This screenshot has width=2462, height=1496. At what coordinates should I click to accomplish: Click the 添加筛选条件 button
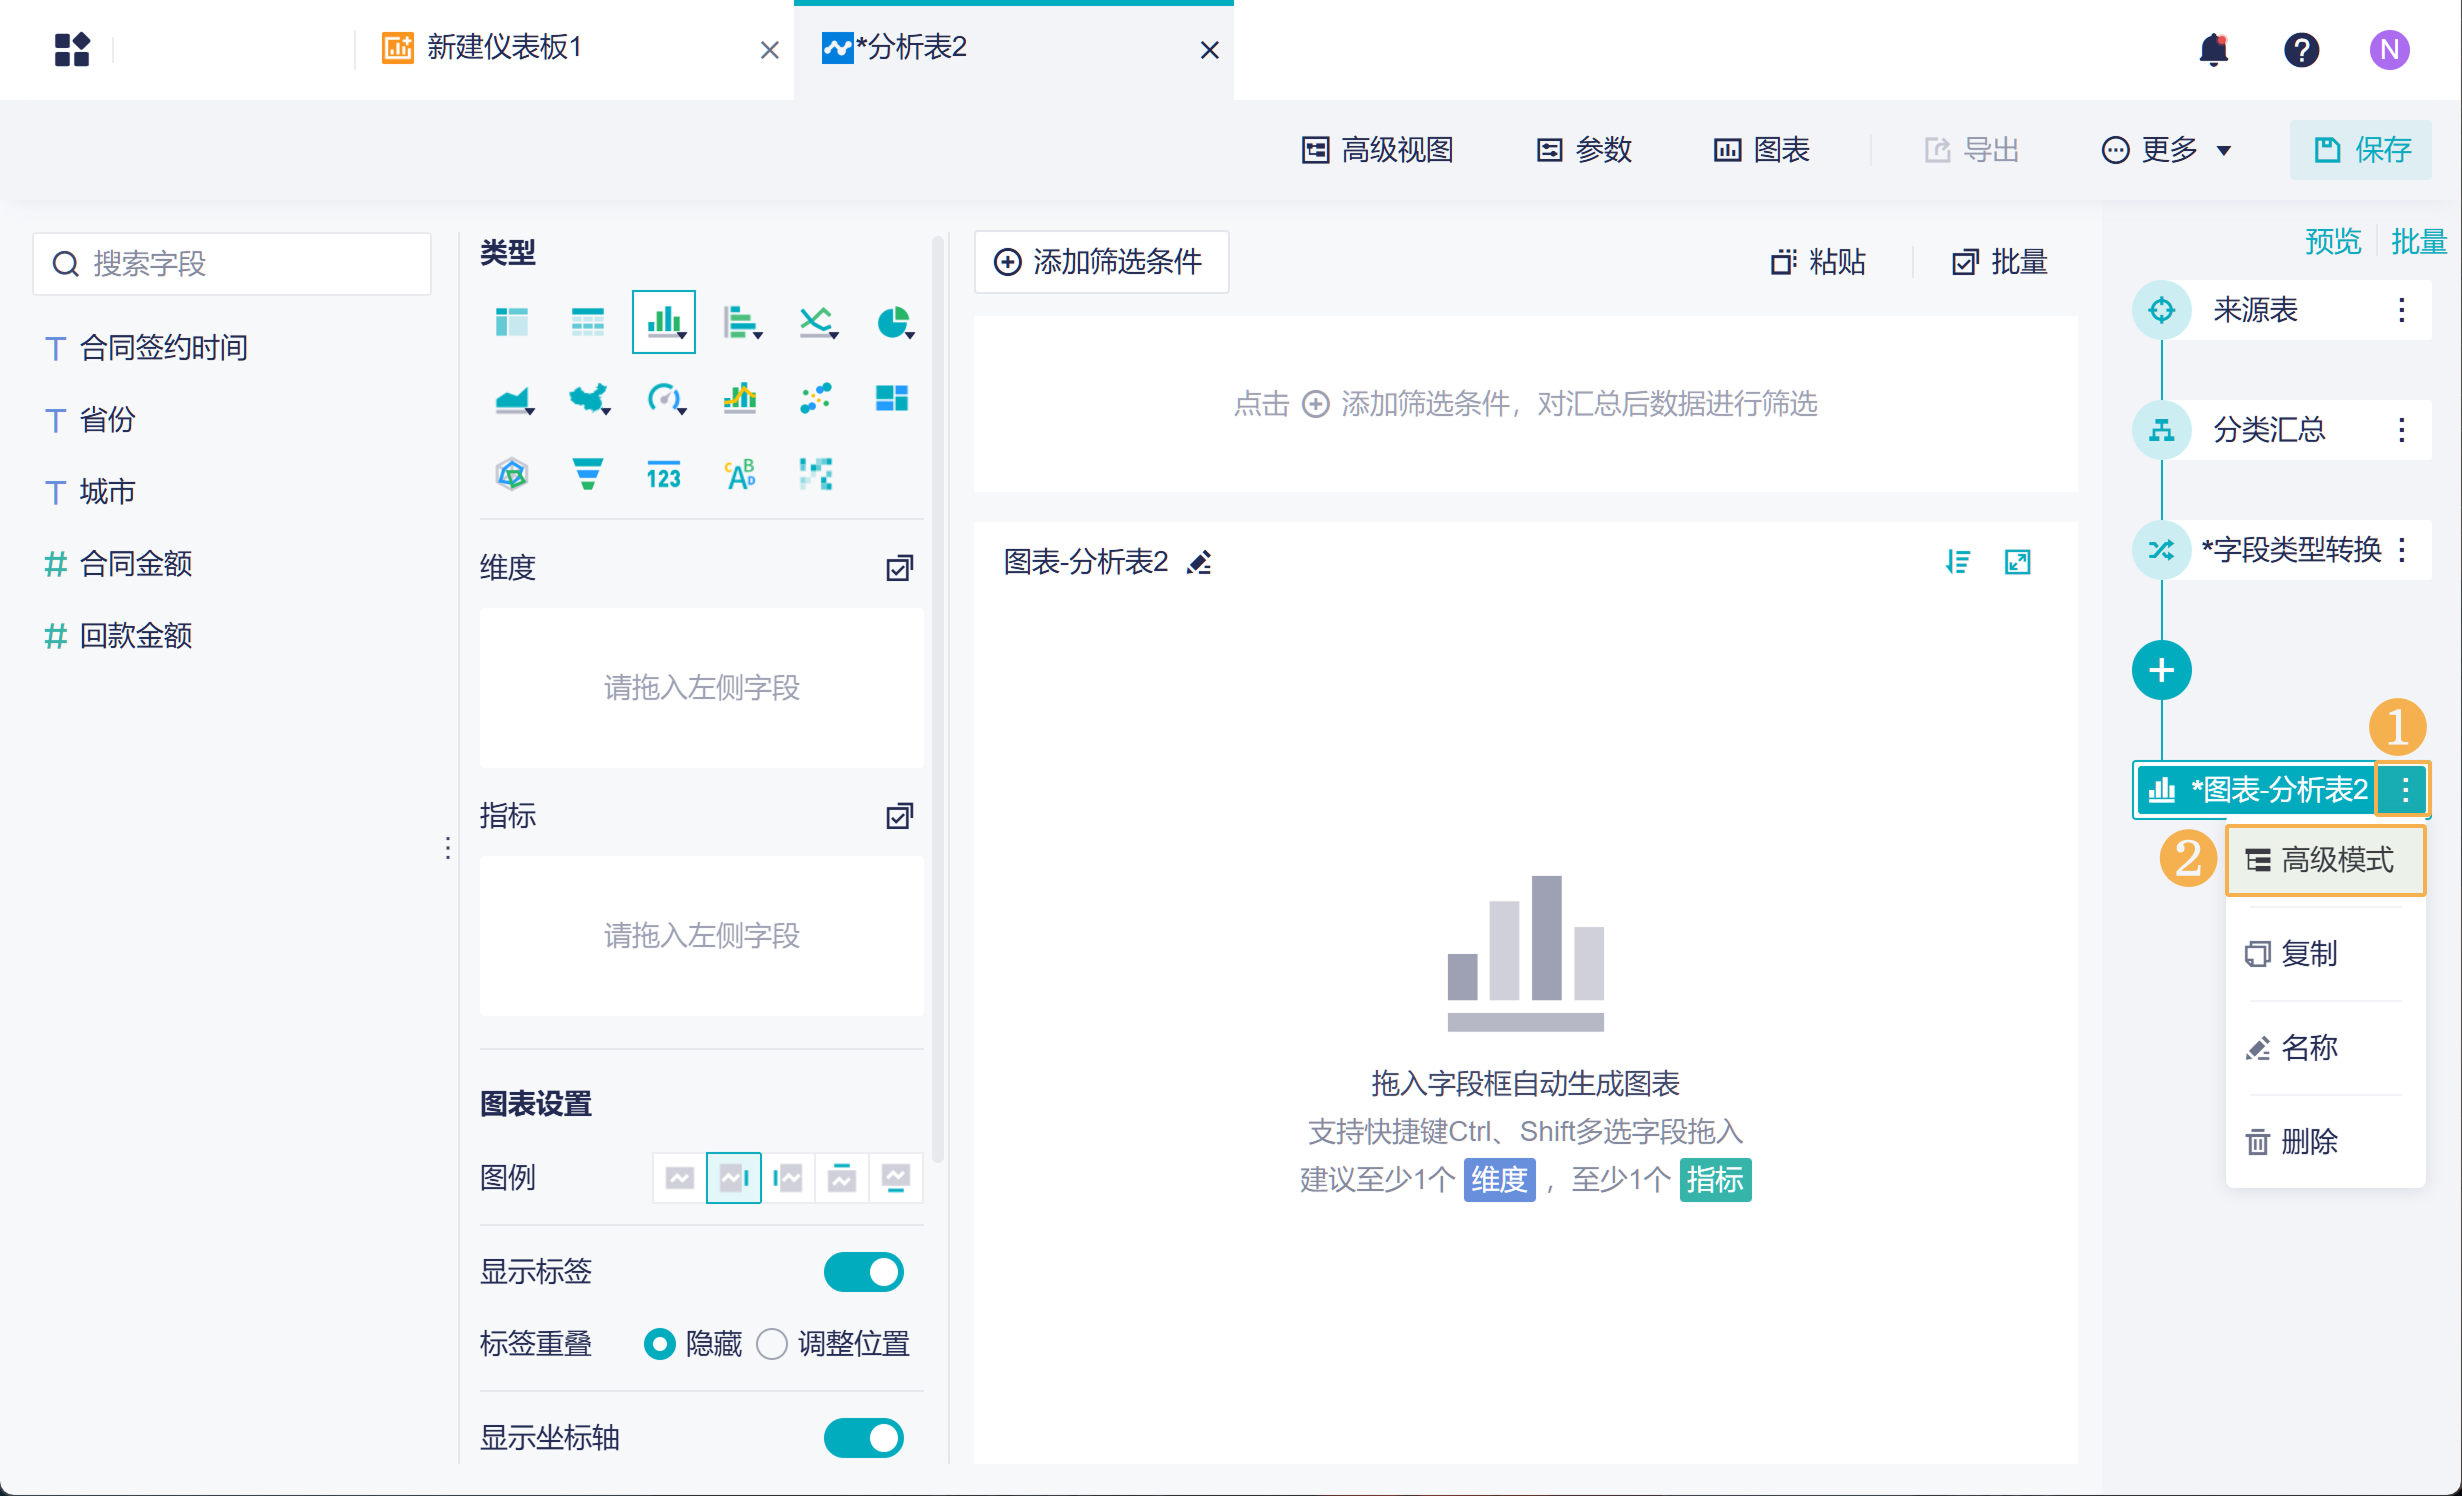click(x=1101, y=262)
